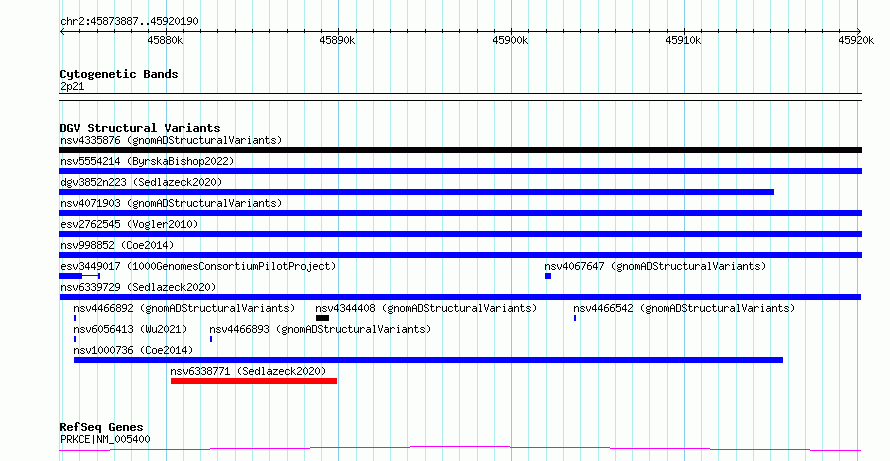Click the chr2:45873887..45920190 coordinate label
This screenshot has width=890, height=461.
coord(129,21)
